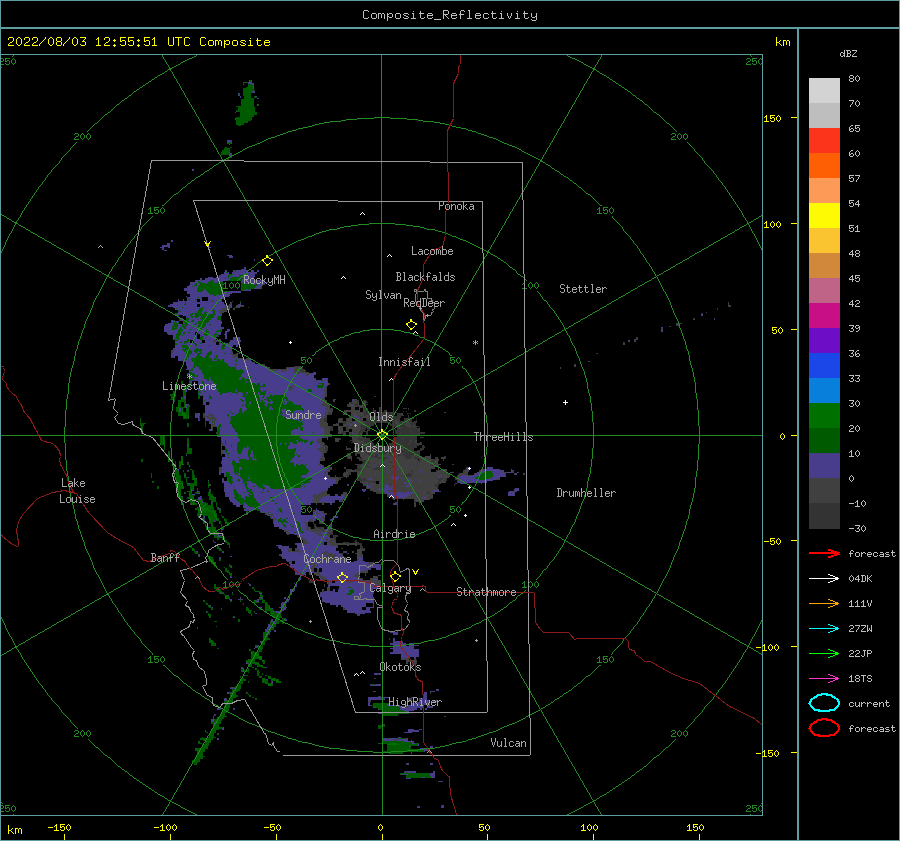Image resolution: width=900 pixels, height=841 pixels.
Task: Click the Sundre city label
Action: pos(303,414)
